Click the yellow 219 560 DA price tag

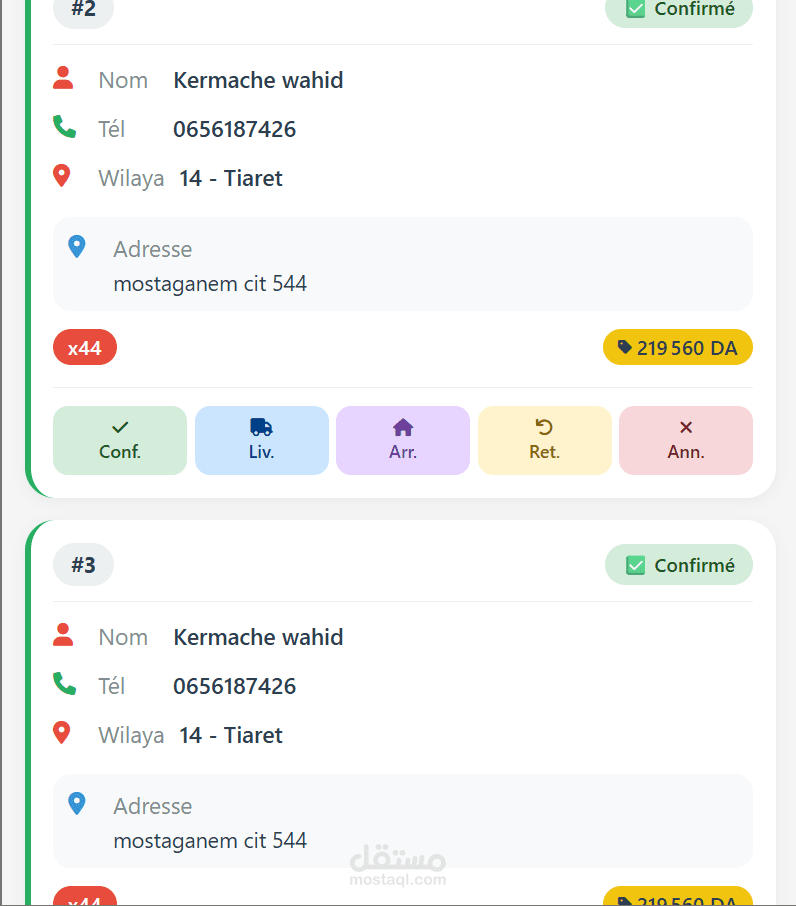(678, 348)
